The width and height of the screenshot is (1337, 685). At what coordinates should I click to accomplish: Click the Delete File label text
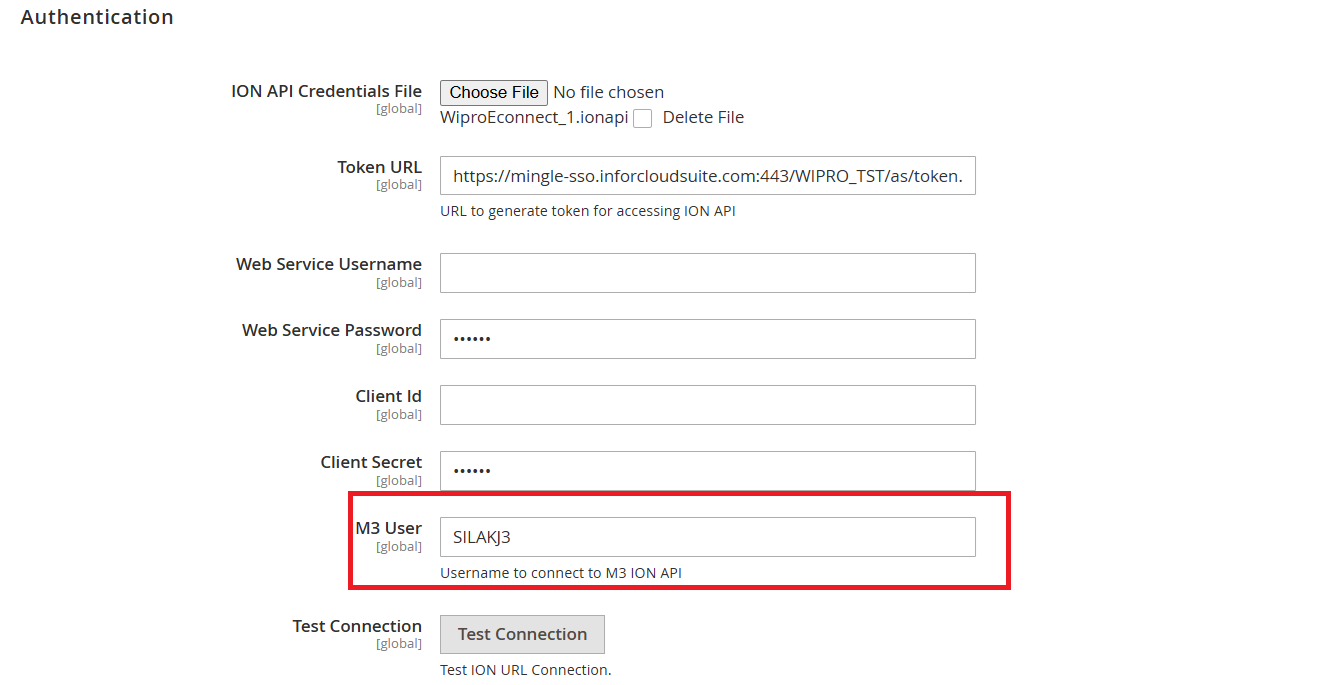pos(702,117)
